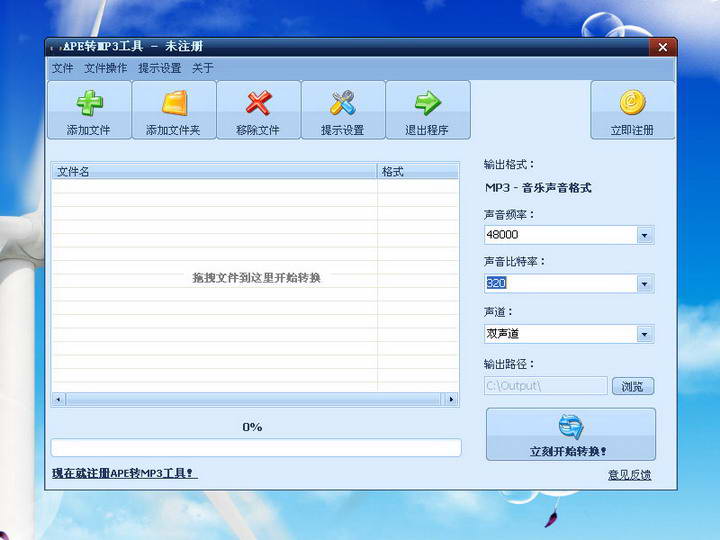Click the 现在就注册APE转MP3工具 link
The width and height of the screenshot is (720, 540).
coord(124,473)
